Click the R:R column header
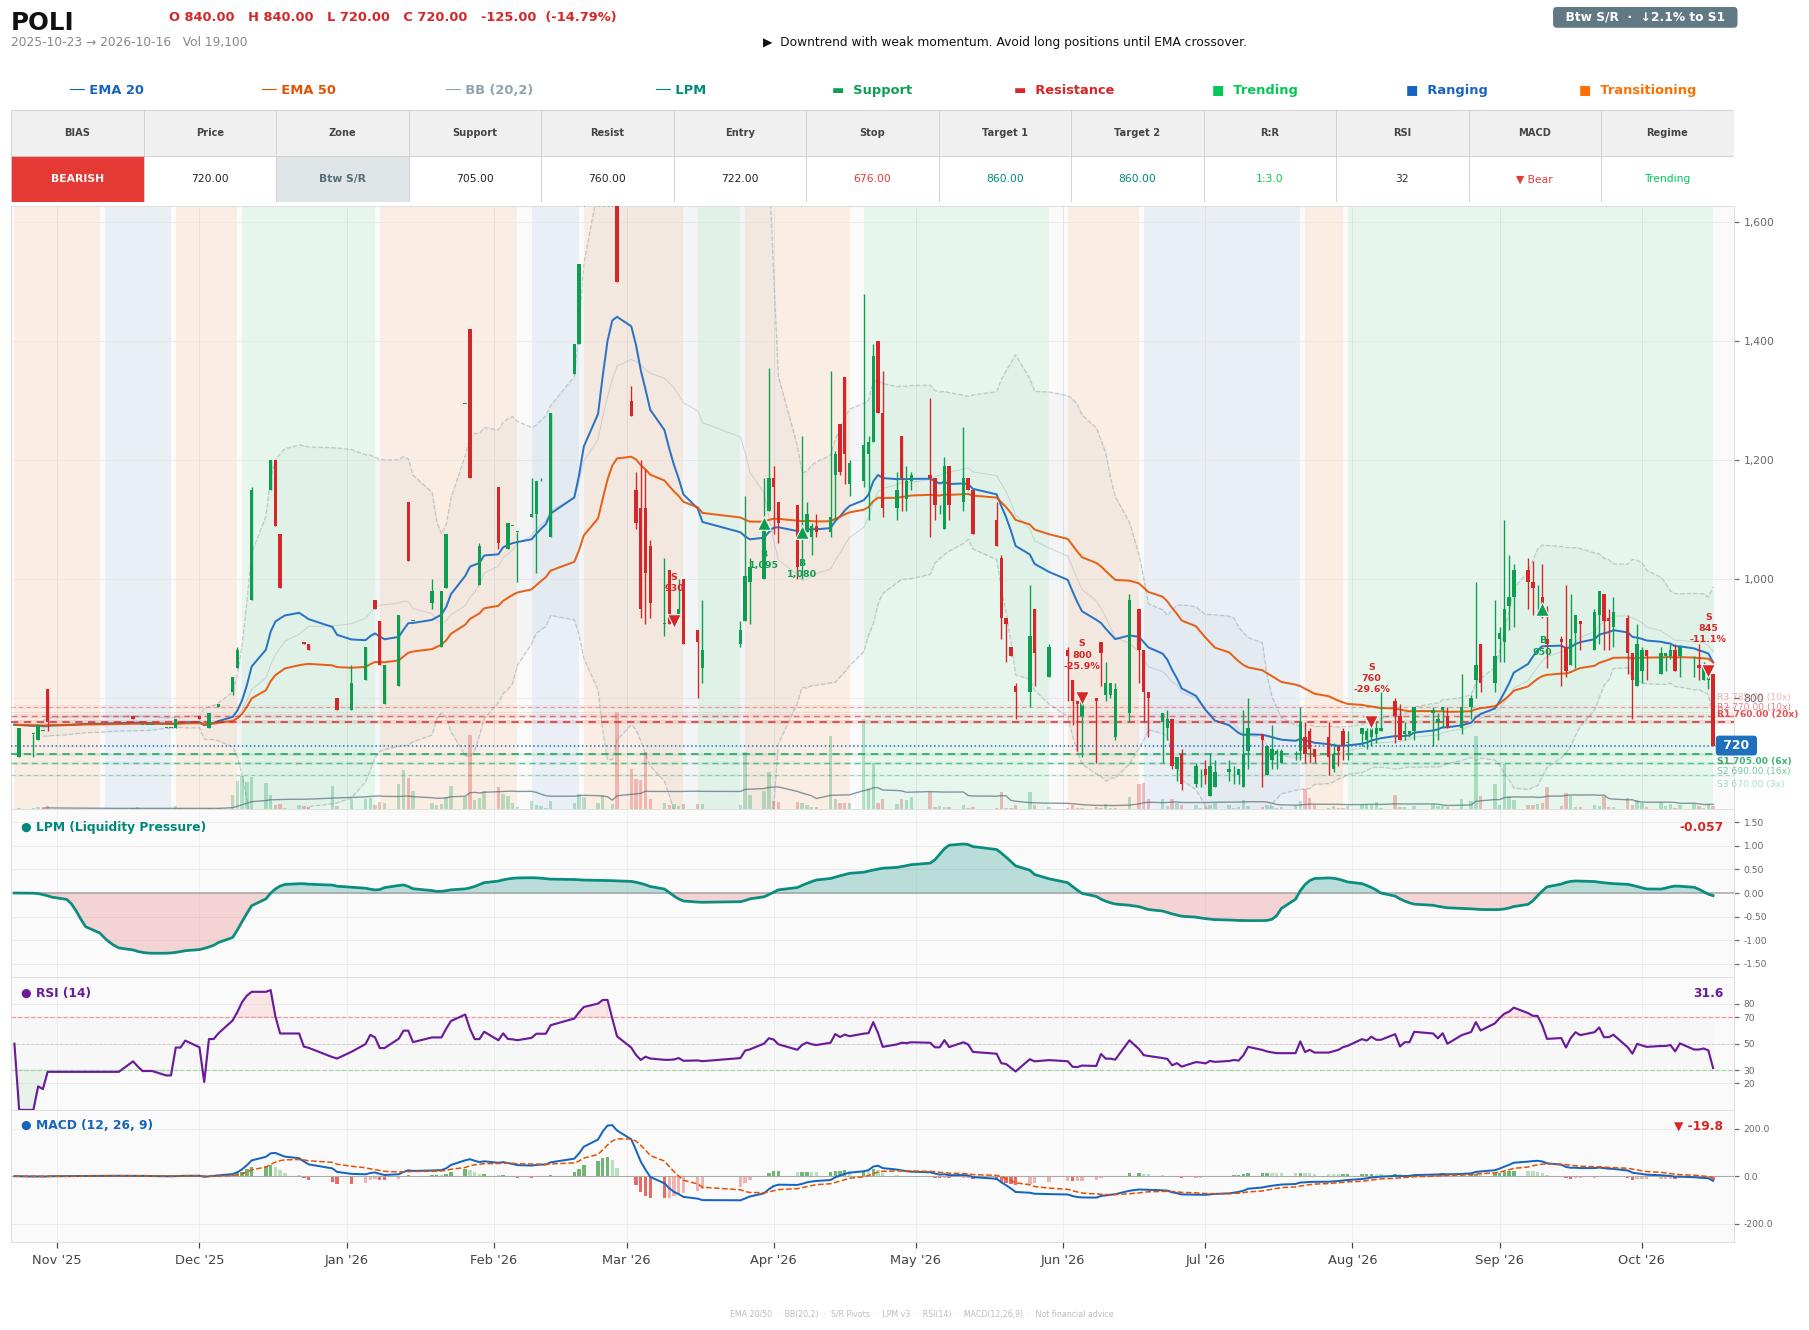This screenshot has height=1330, width=1809. pyautogui.click(x=1269, y=133)
